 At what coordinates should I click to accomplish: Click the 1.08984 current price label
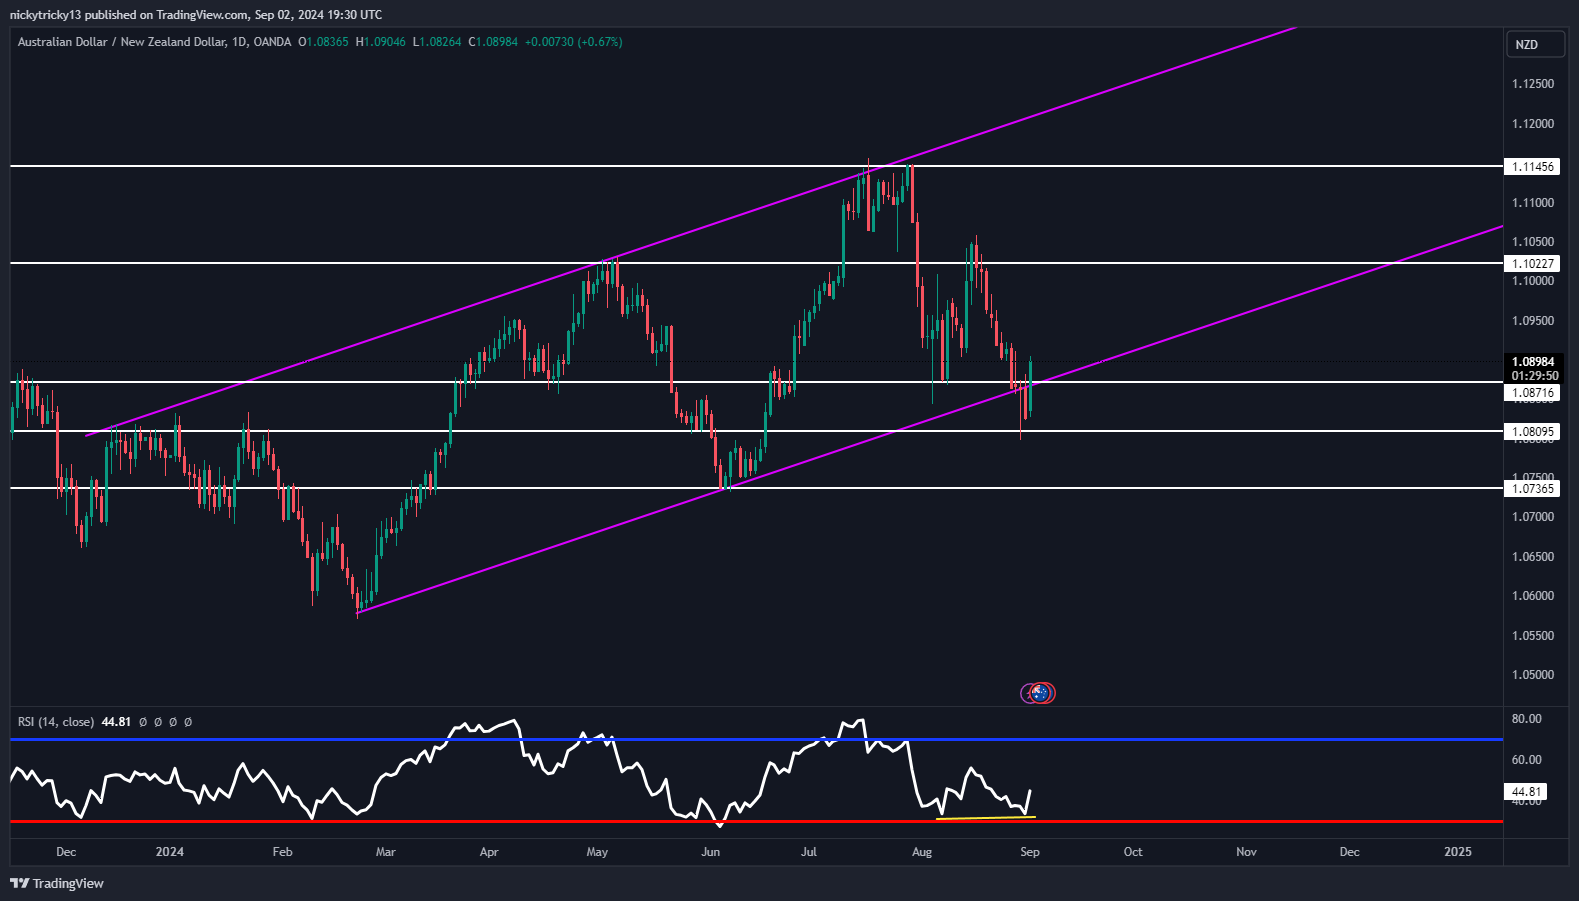[x=1532, y=362]
